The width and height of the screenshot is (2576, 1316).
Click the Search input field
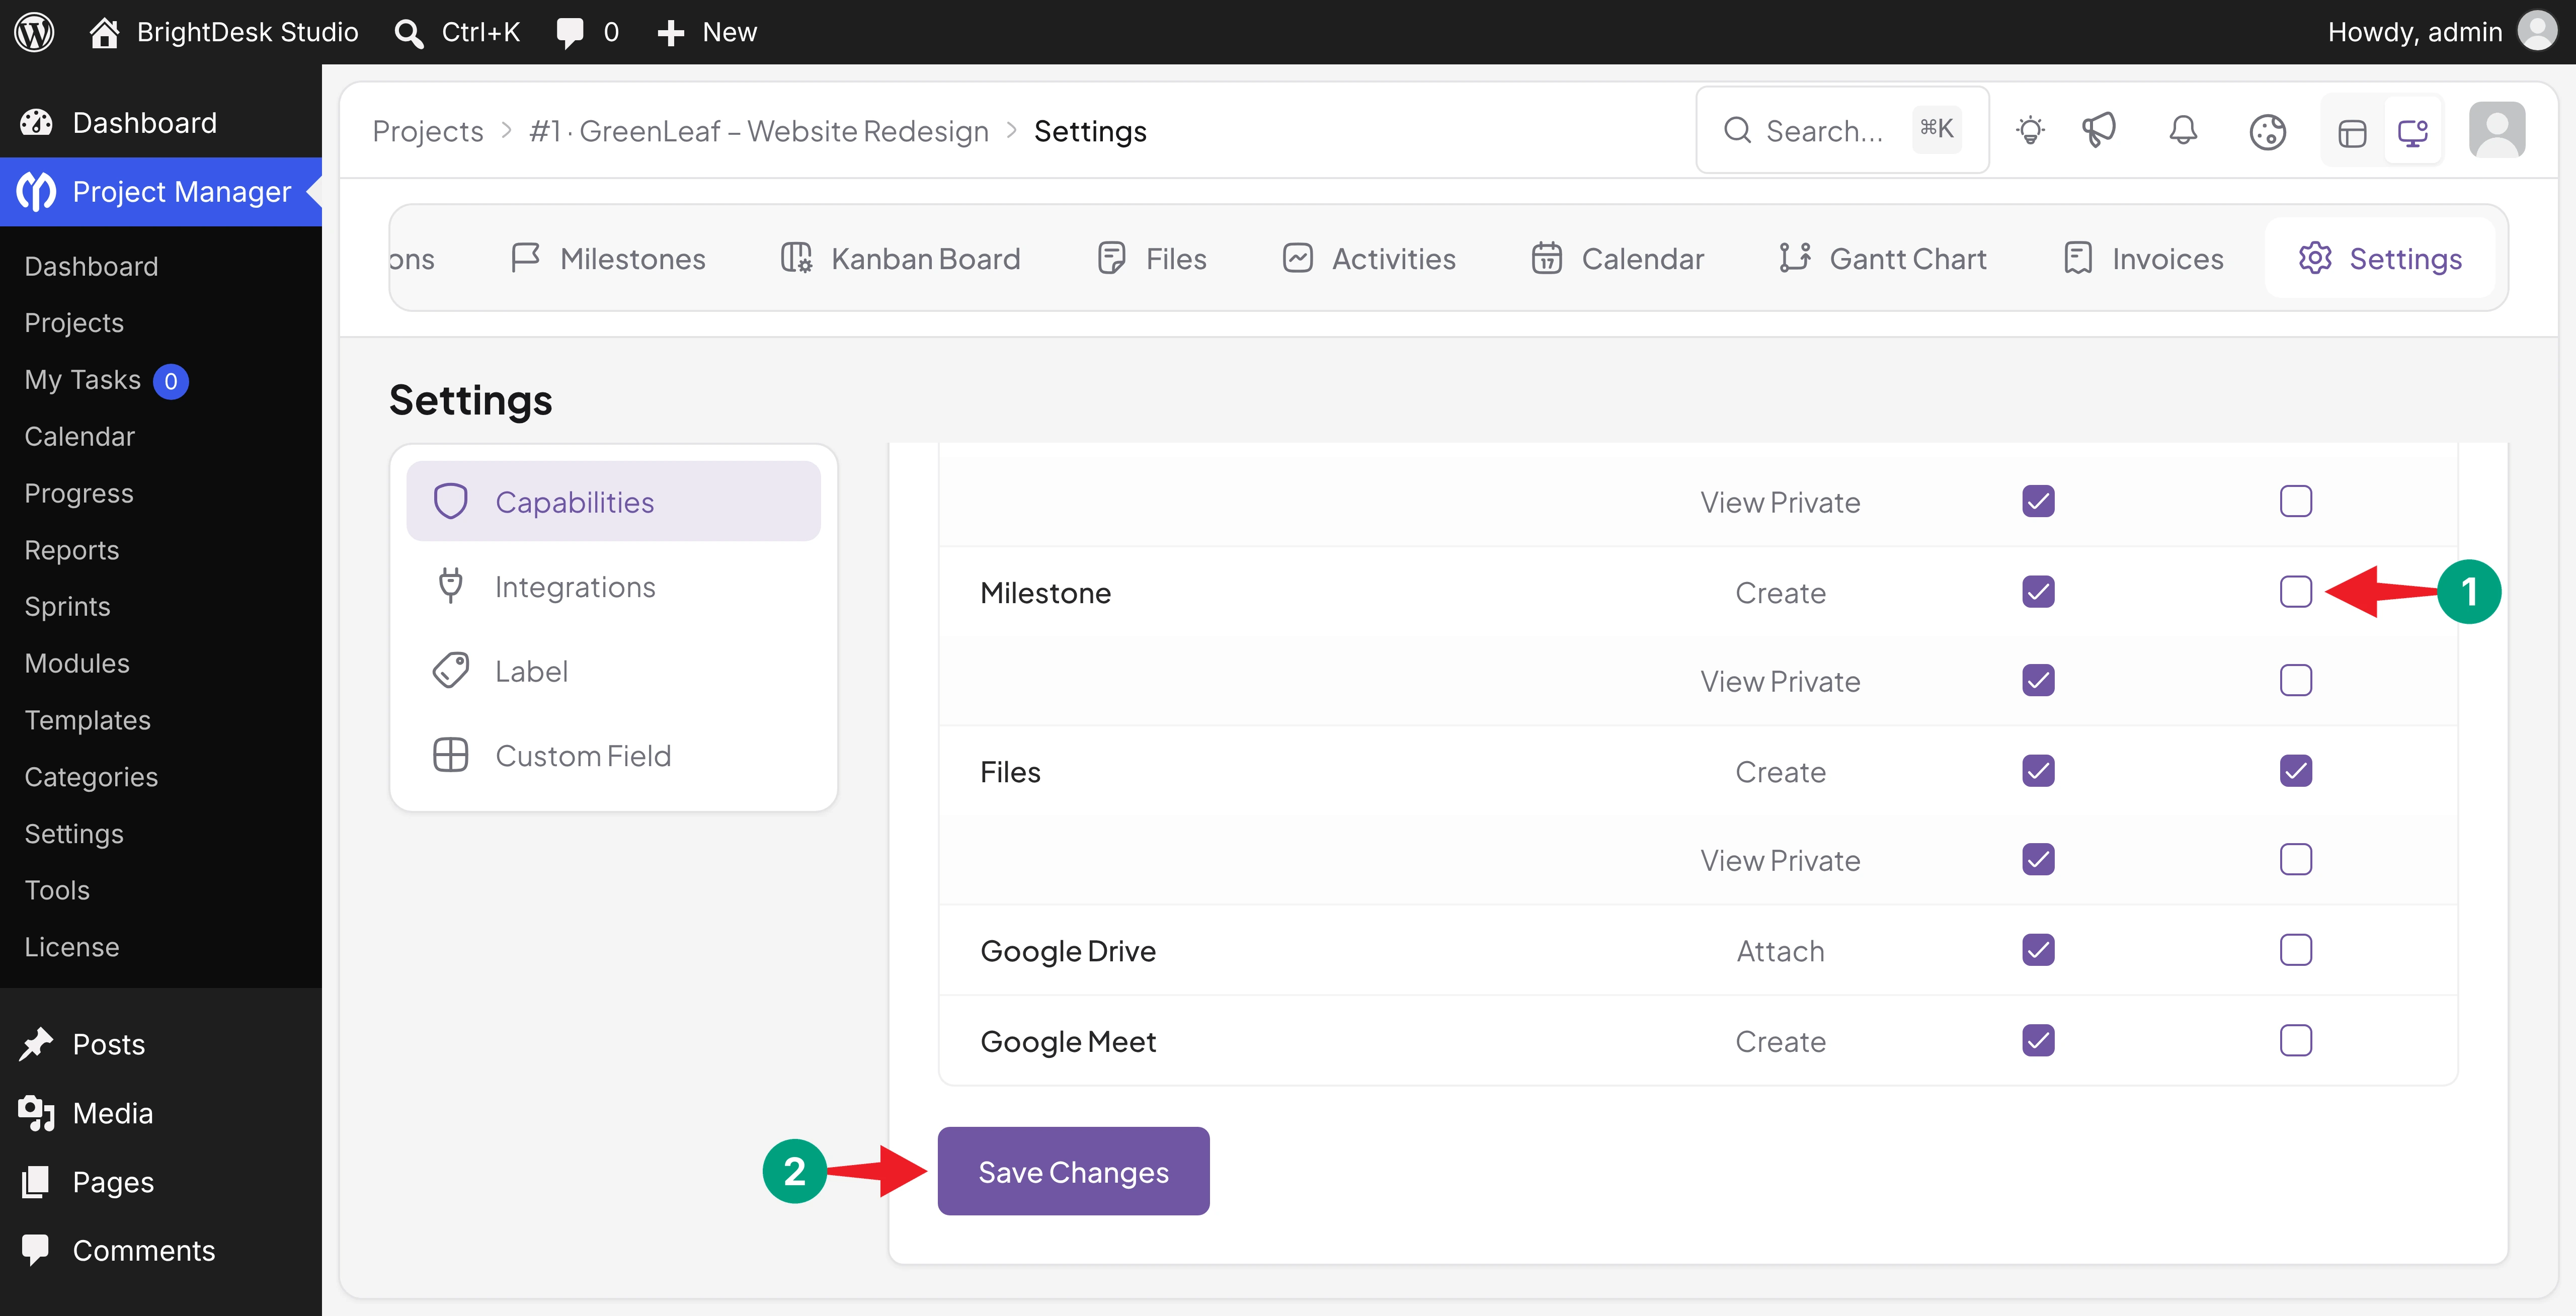1842,130
